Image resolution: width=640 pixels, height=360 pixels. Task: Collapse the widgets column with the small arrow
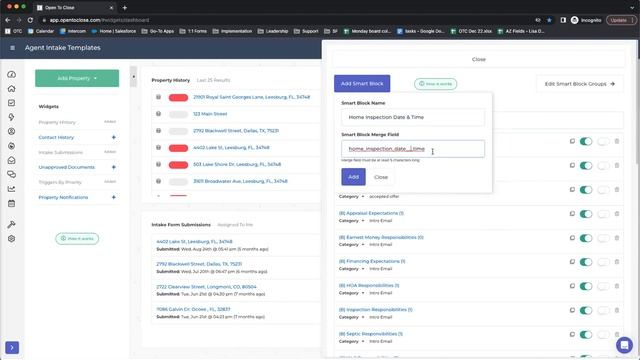[x=133, y=77]
